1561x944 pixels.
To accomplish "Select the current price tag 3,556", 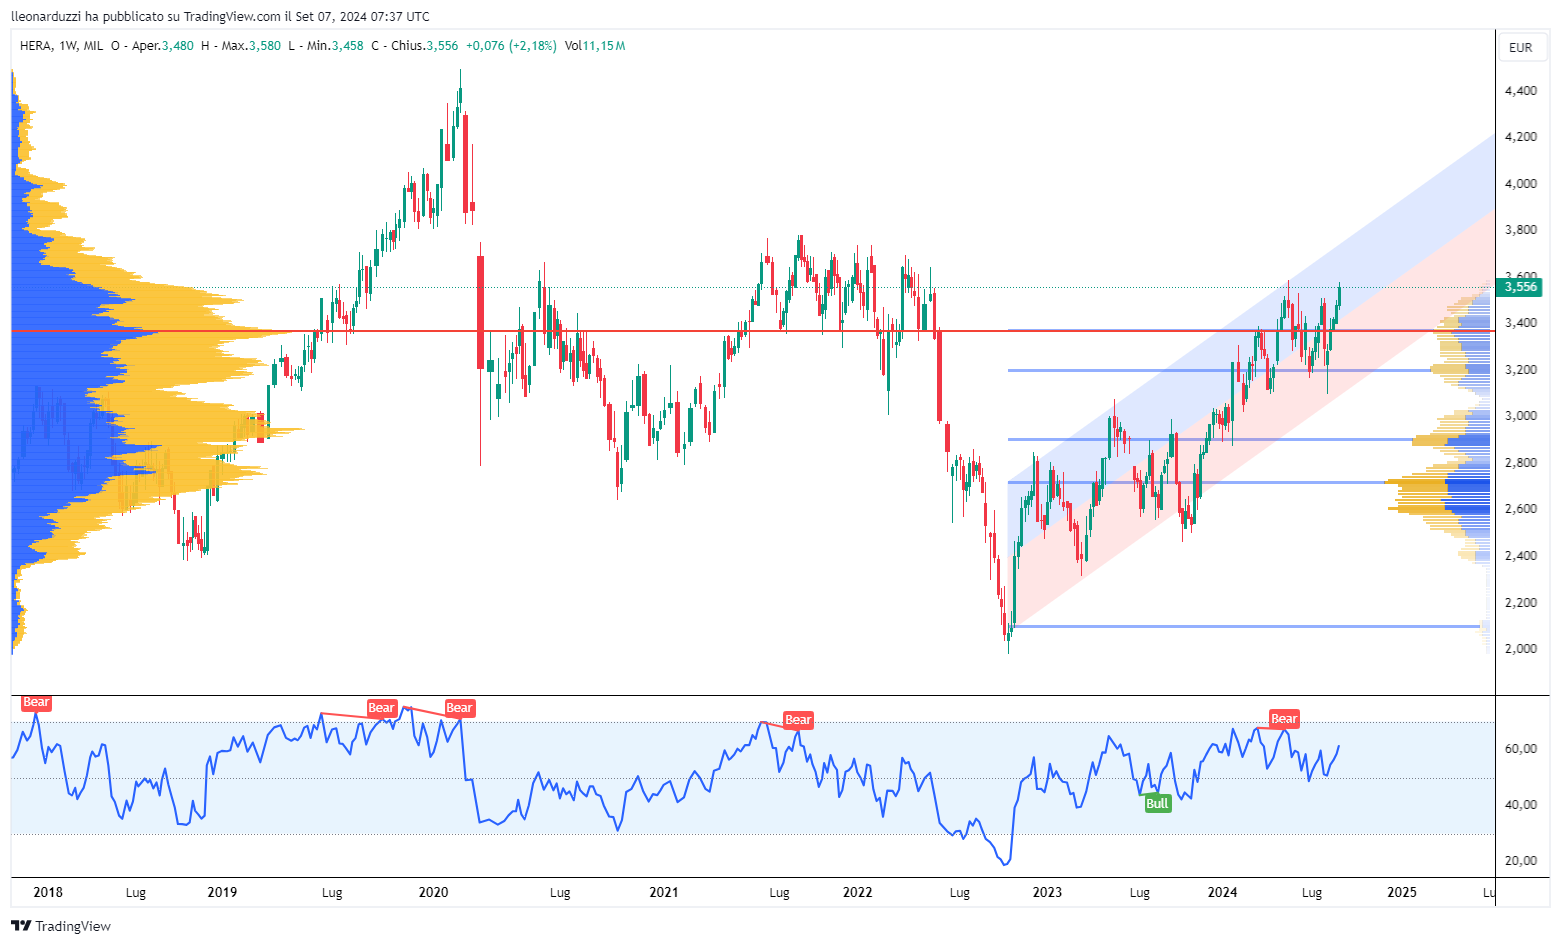I will pos(1520,287).
